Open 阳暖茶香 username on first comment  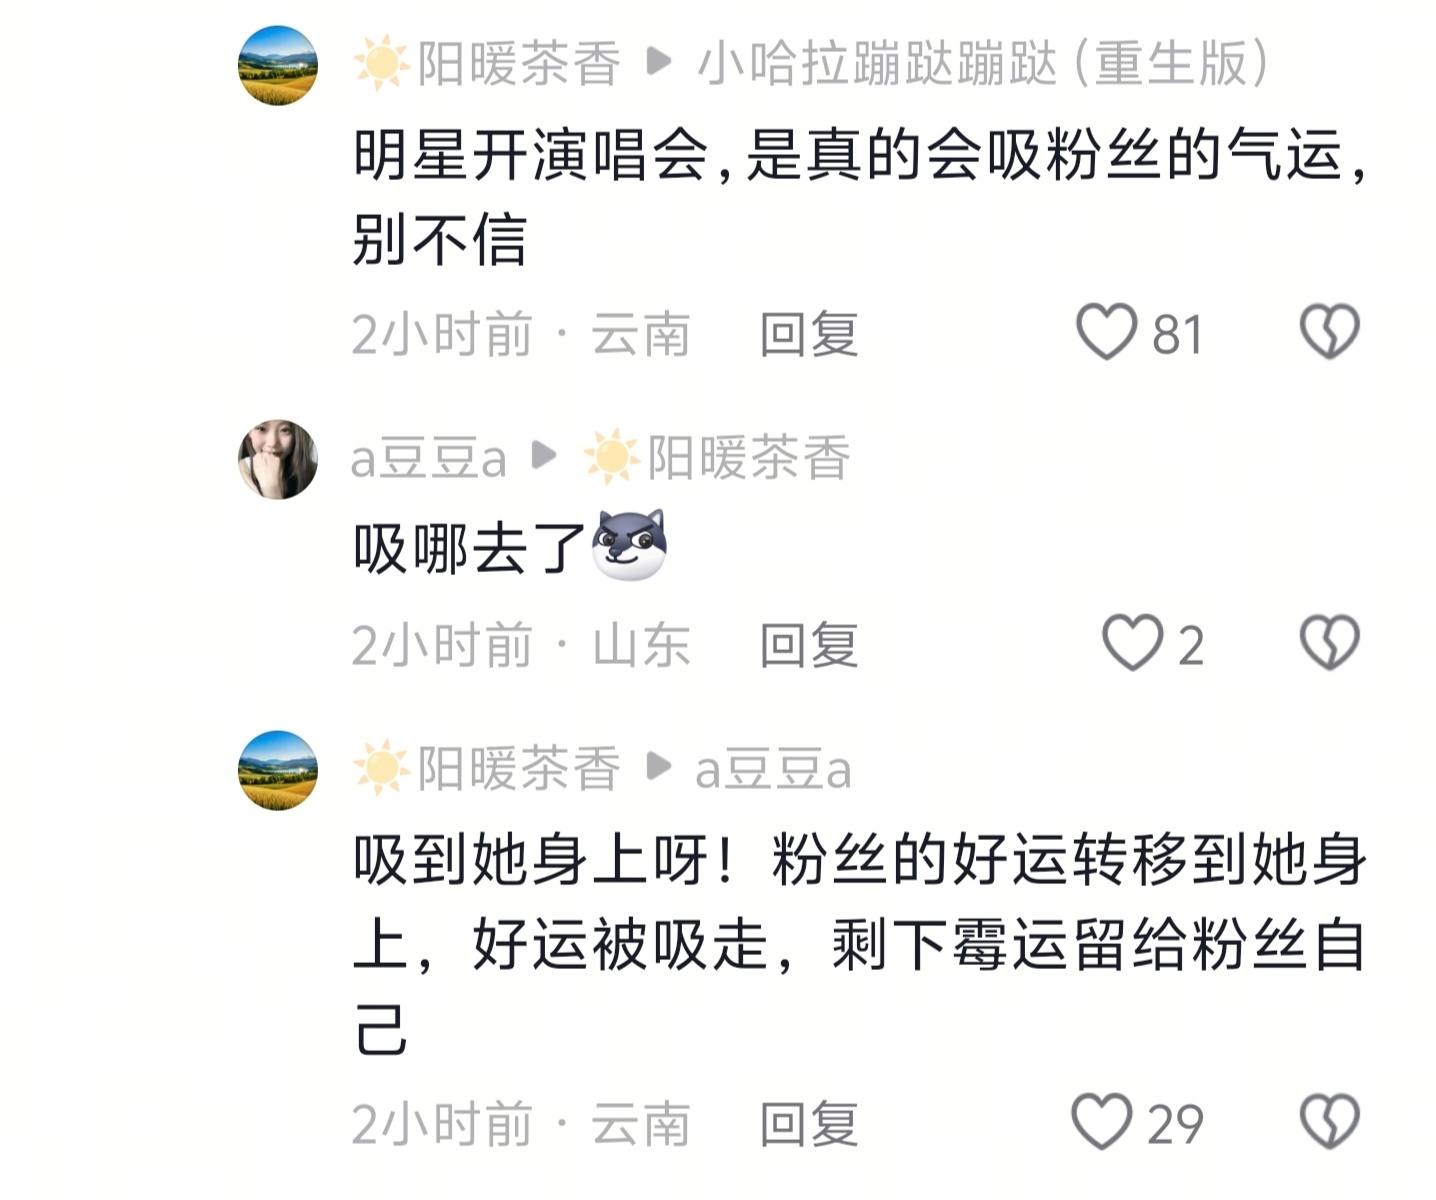(x=518, y=65)
